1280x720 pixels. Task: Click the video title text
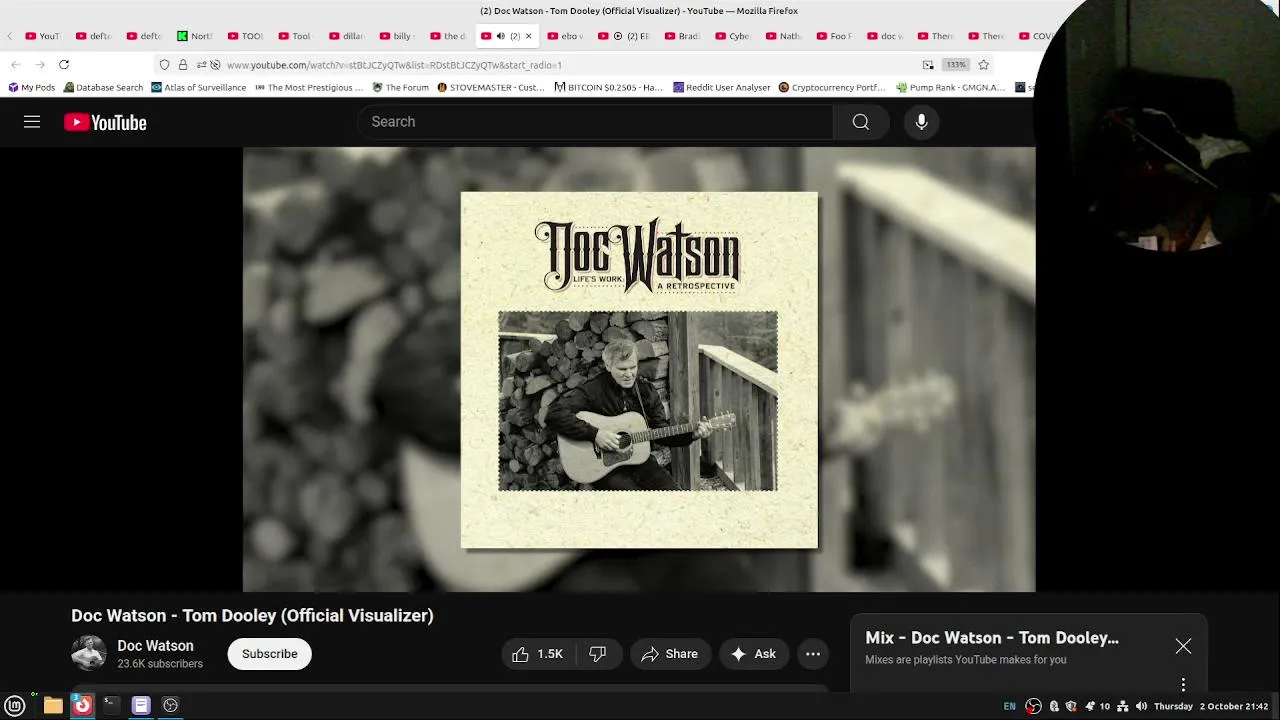click(x=252, y=616)
